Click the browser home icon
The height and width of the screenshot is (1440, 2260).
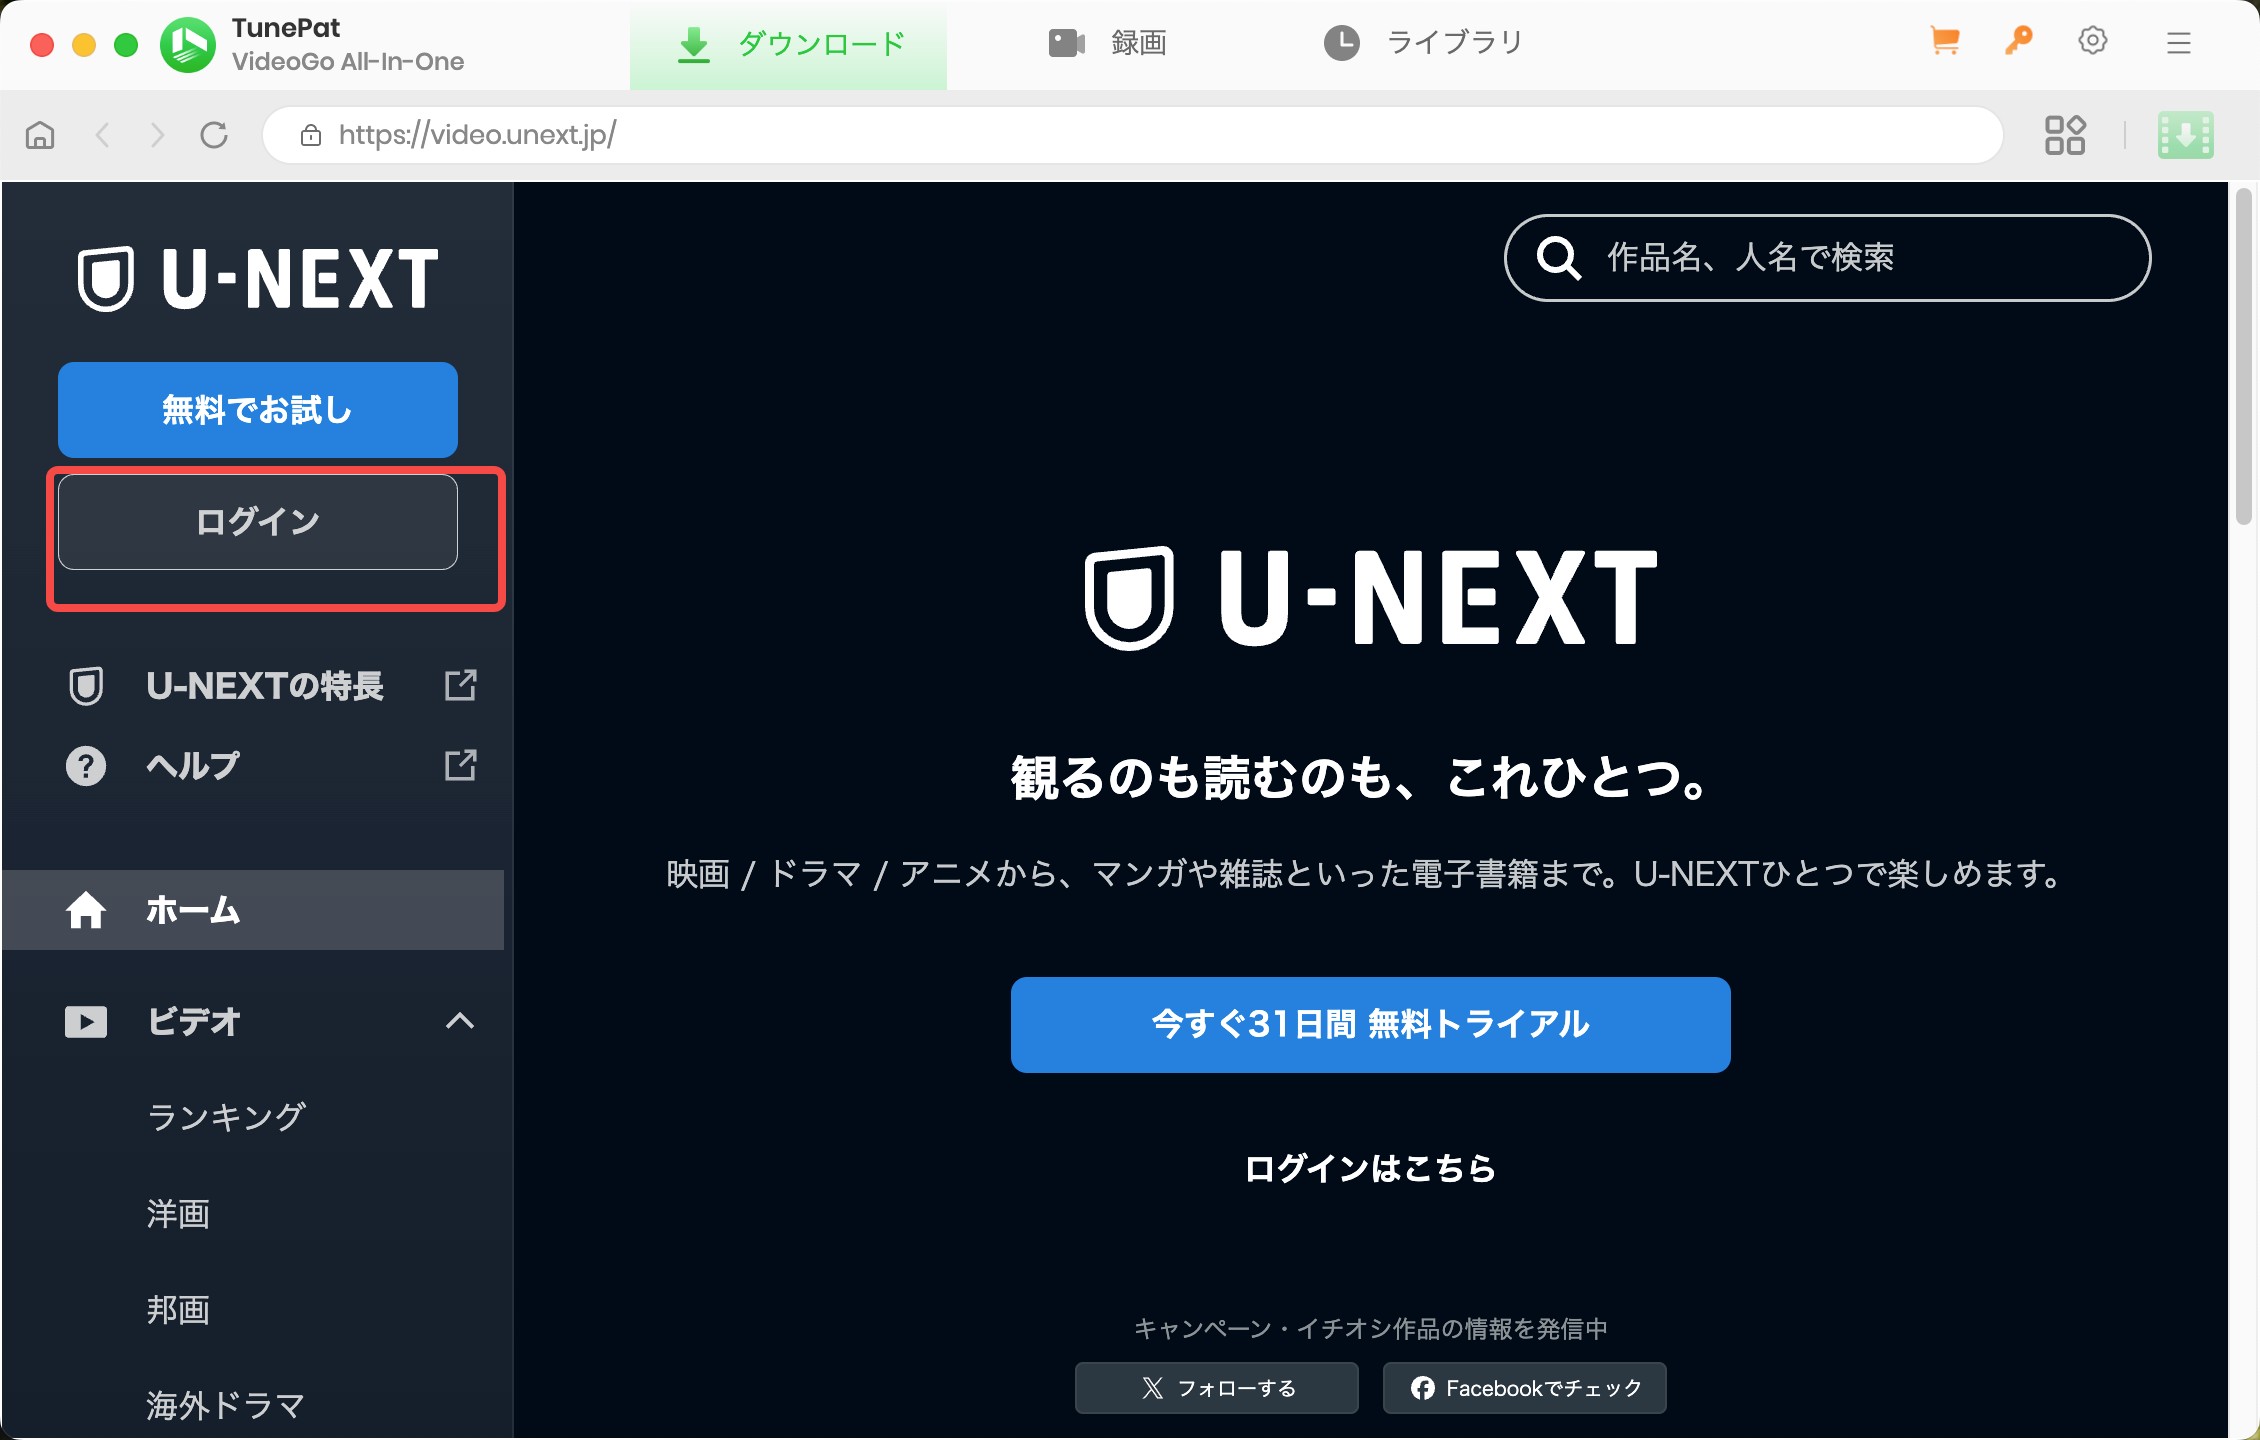point(40,135)
